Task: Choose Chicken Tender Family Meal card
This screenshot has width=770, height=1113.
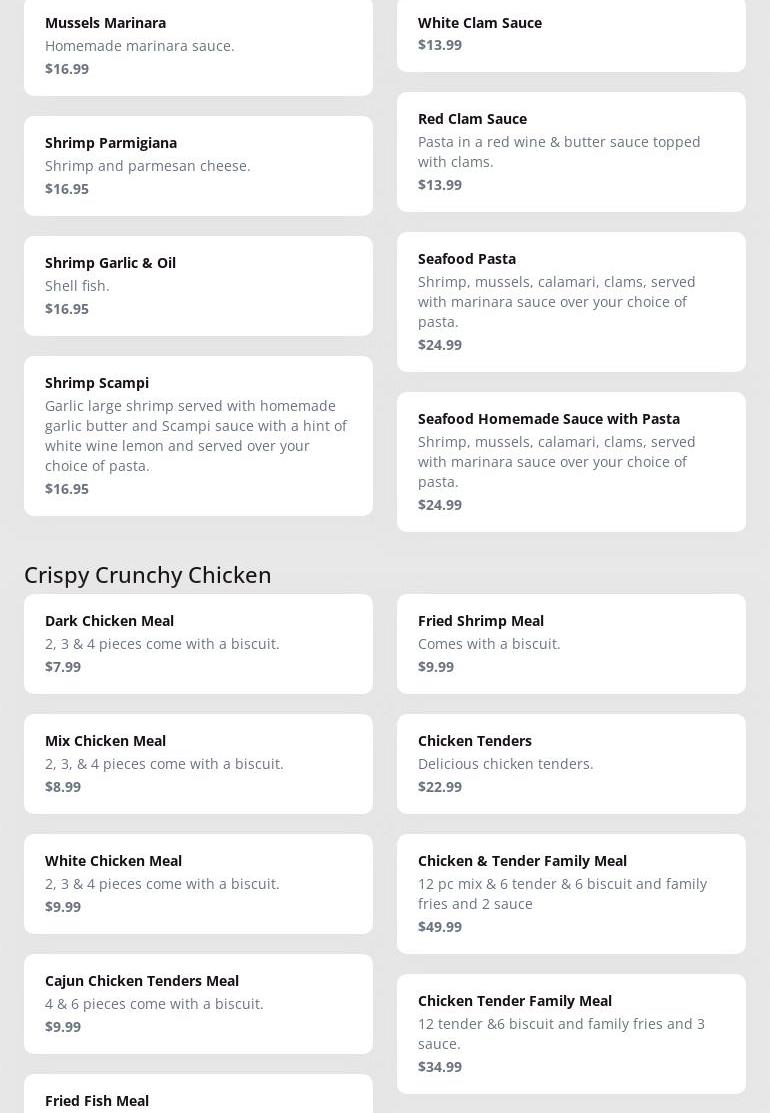Action: [570, 1033]
